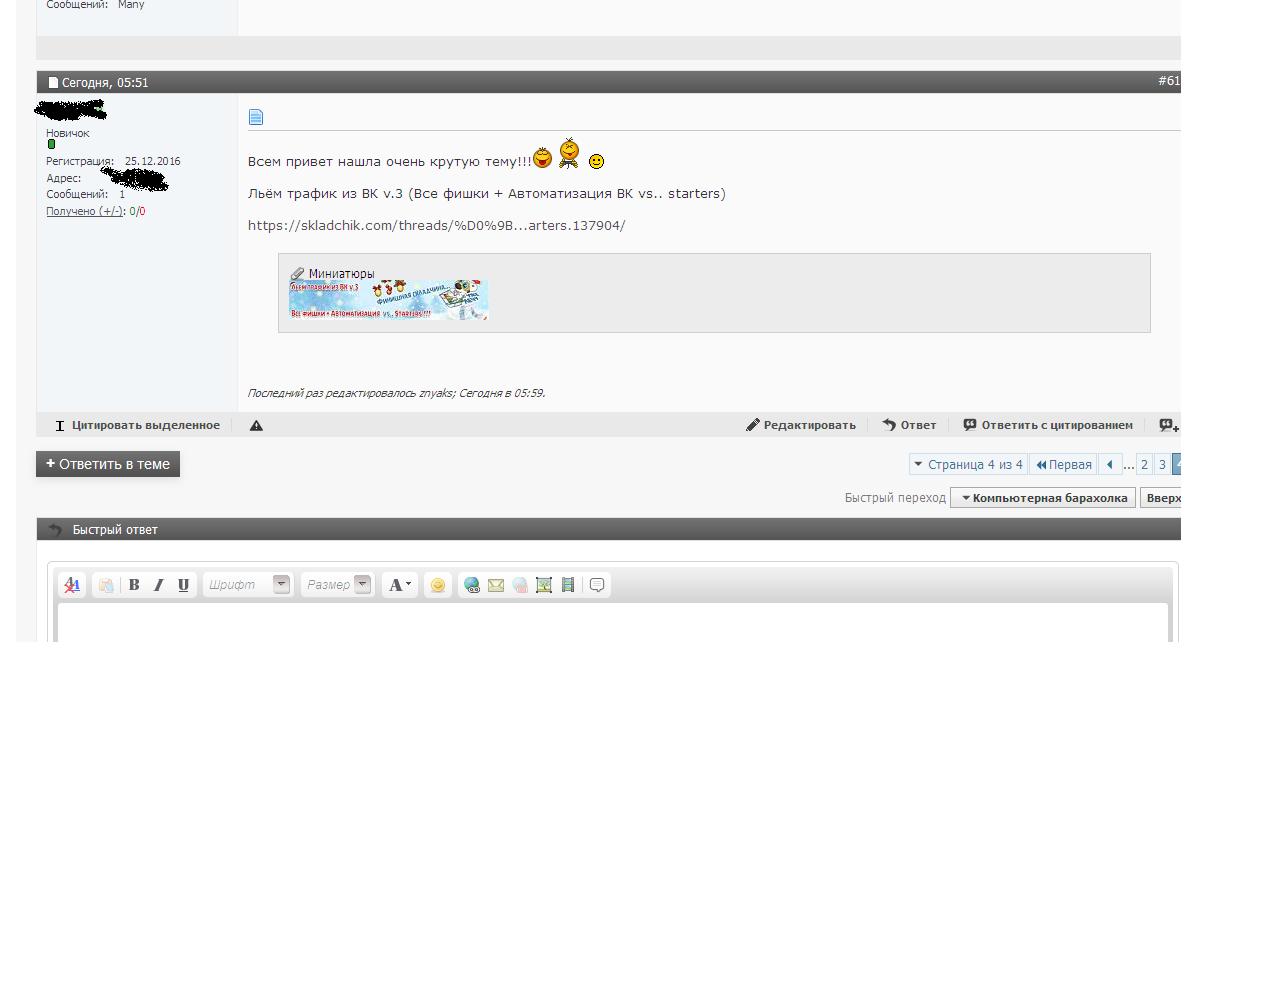Click the post status icon beside Сегодня, 05:51
1280x1000 pixels.
(53, 83)
